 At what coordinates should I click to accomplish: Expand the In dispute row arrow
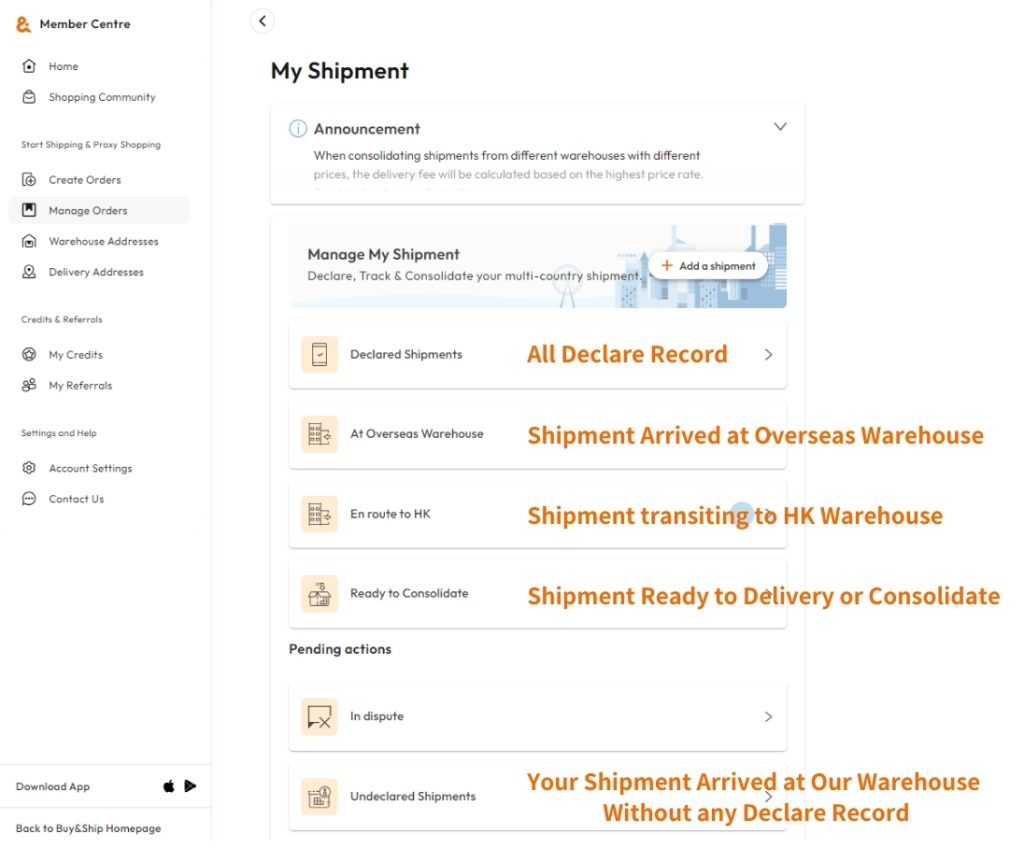point(768,717)
